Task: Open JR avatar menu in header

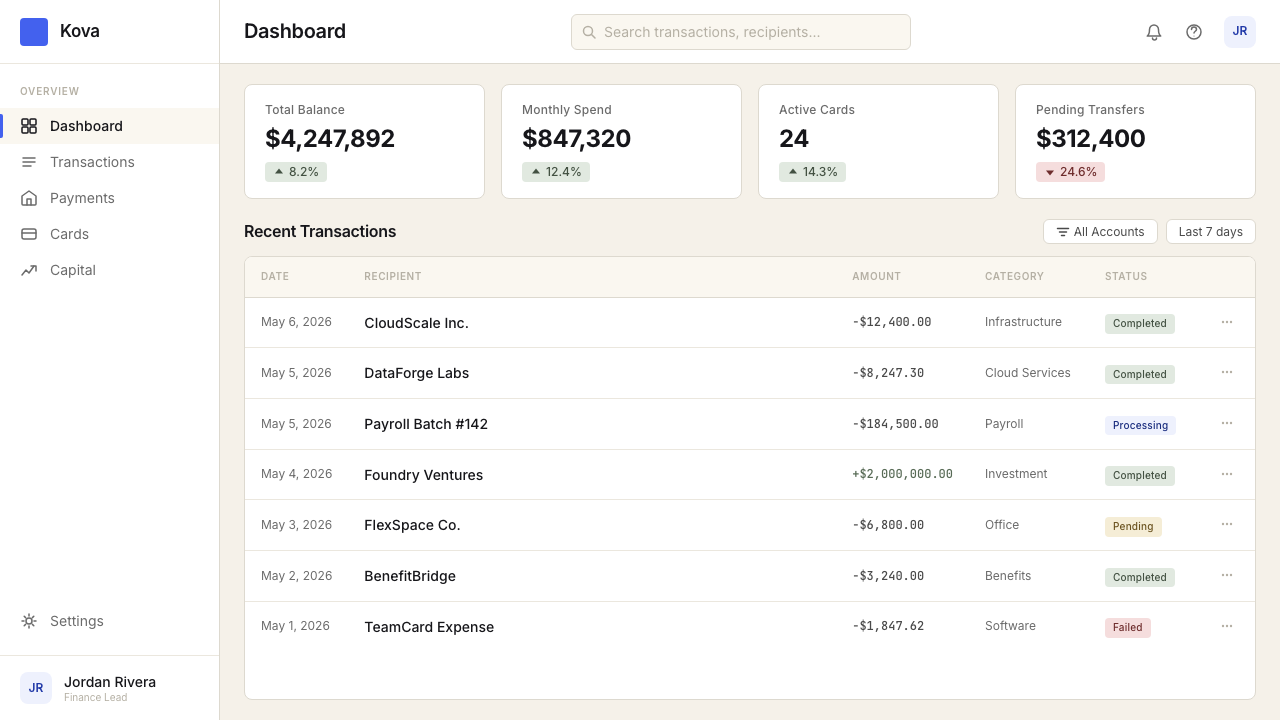Action: click(1240, 32)
